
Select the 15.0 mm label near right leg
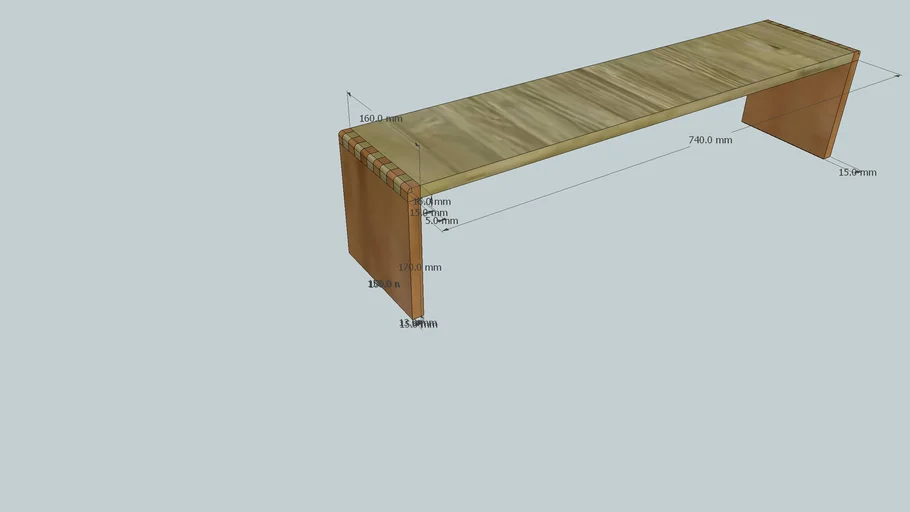[857, 173]
